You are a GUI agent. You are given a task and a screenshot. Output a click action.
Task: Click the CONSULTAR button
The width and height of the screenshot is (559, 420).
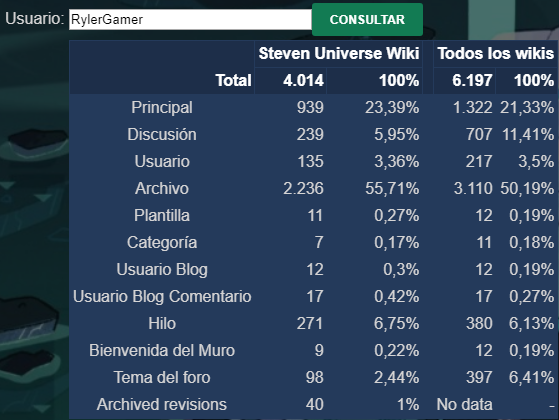367,20
